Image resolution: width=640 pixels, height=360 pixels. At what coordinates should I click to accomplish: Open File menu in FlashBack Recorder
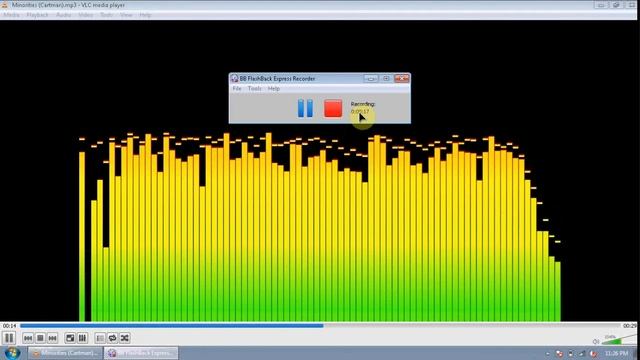pos(237,89)
